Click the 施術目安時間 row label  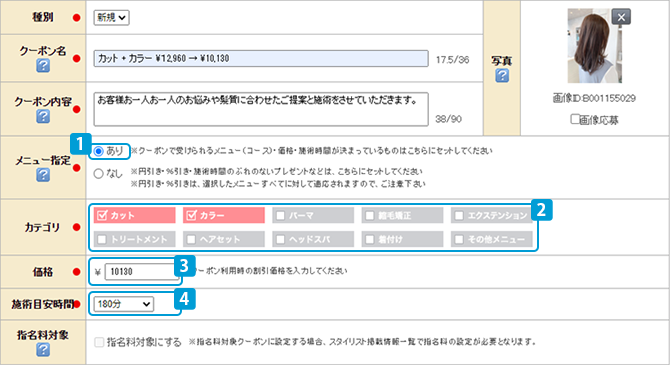(43, 304)
